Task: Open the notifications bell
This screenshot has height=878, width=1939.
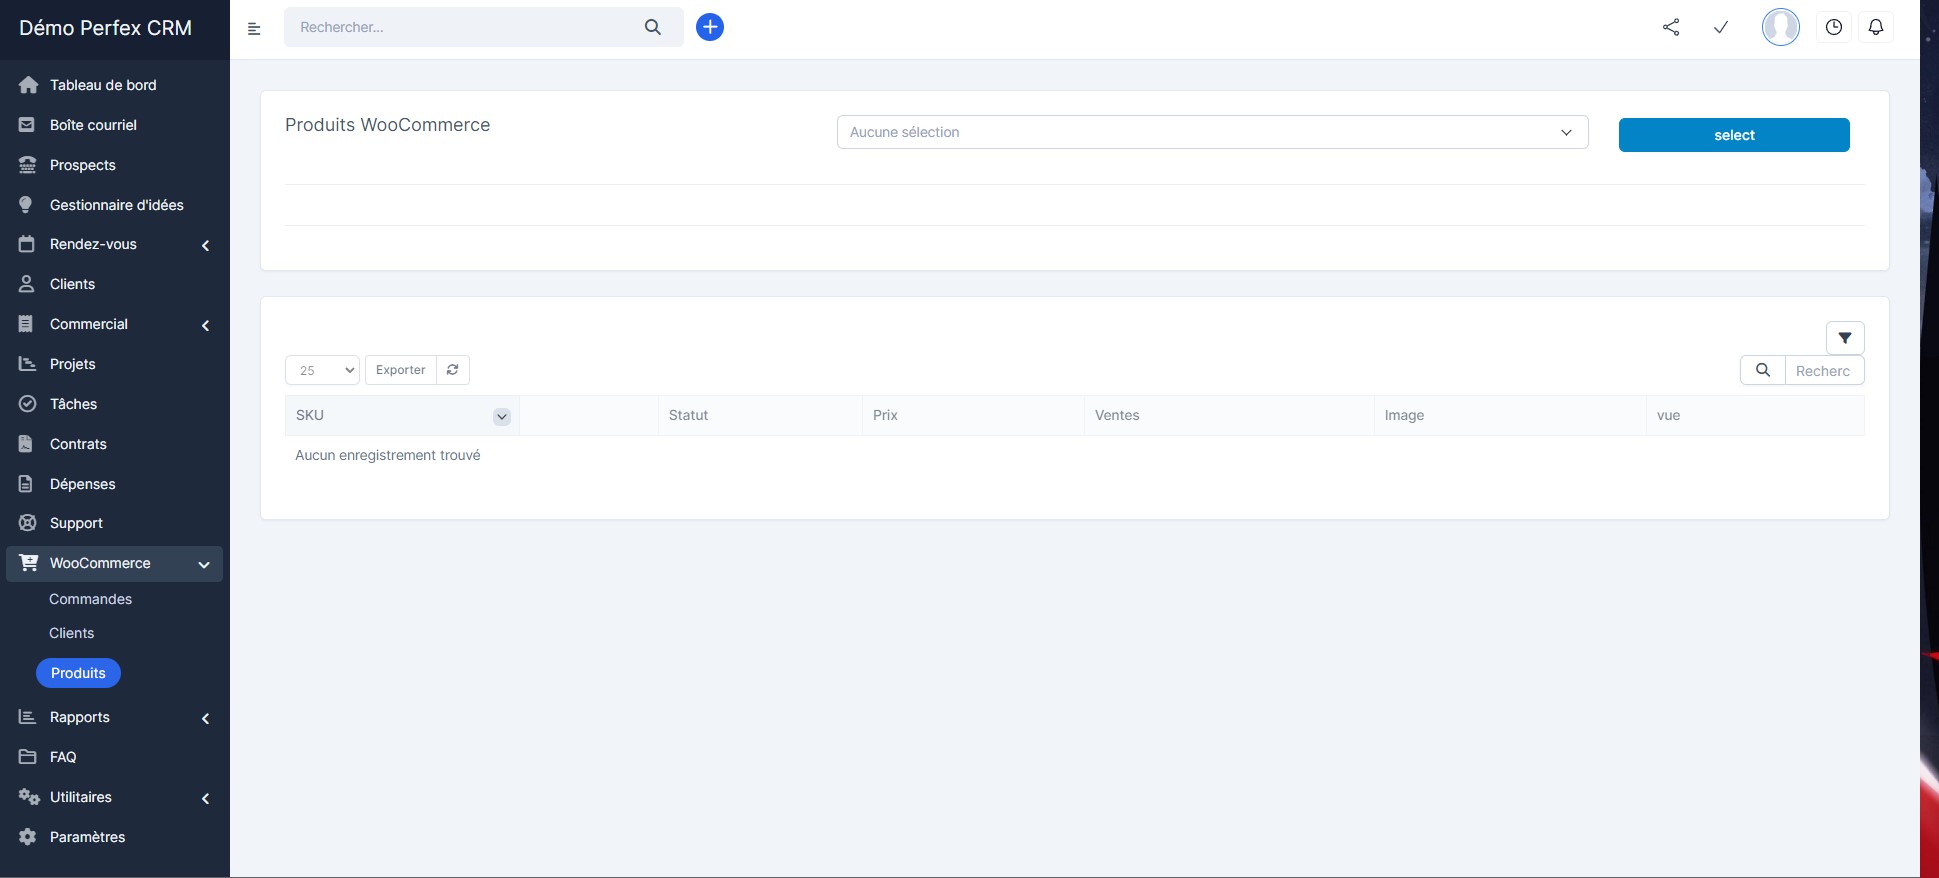Action: 1876,27
